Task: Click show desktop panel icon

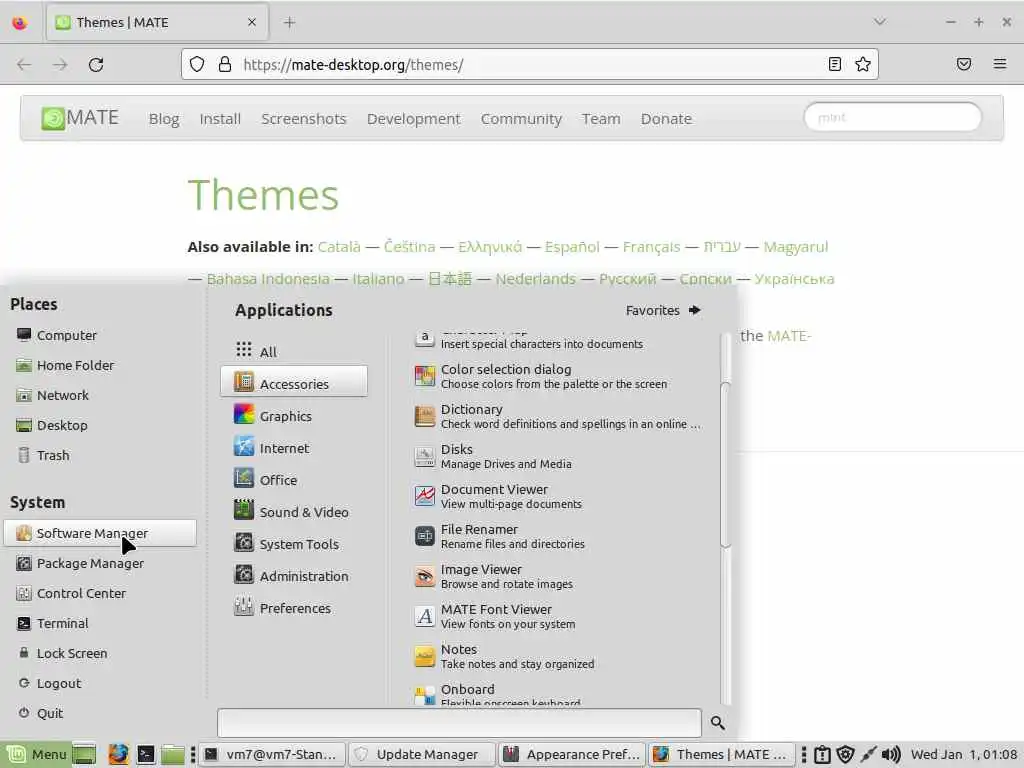Action: point(84,754)
